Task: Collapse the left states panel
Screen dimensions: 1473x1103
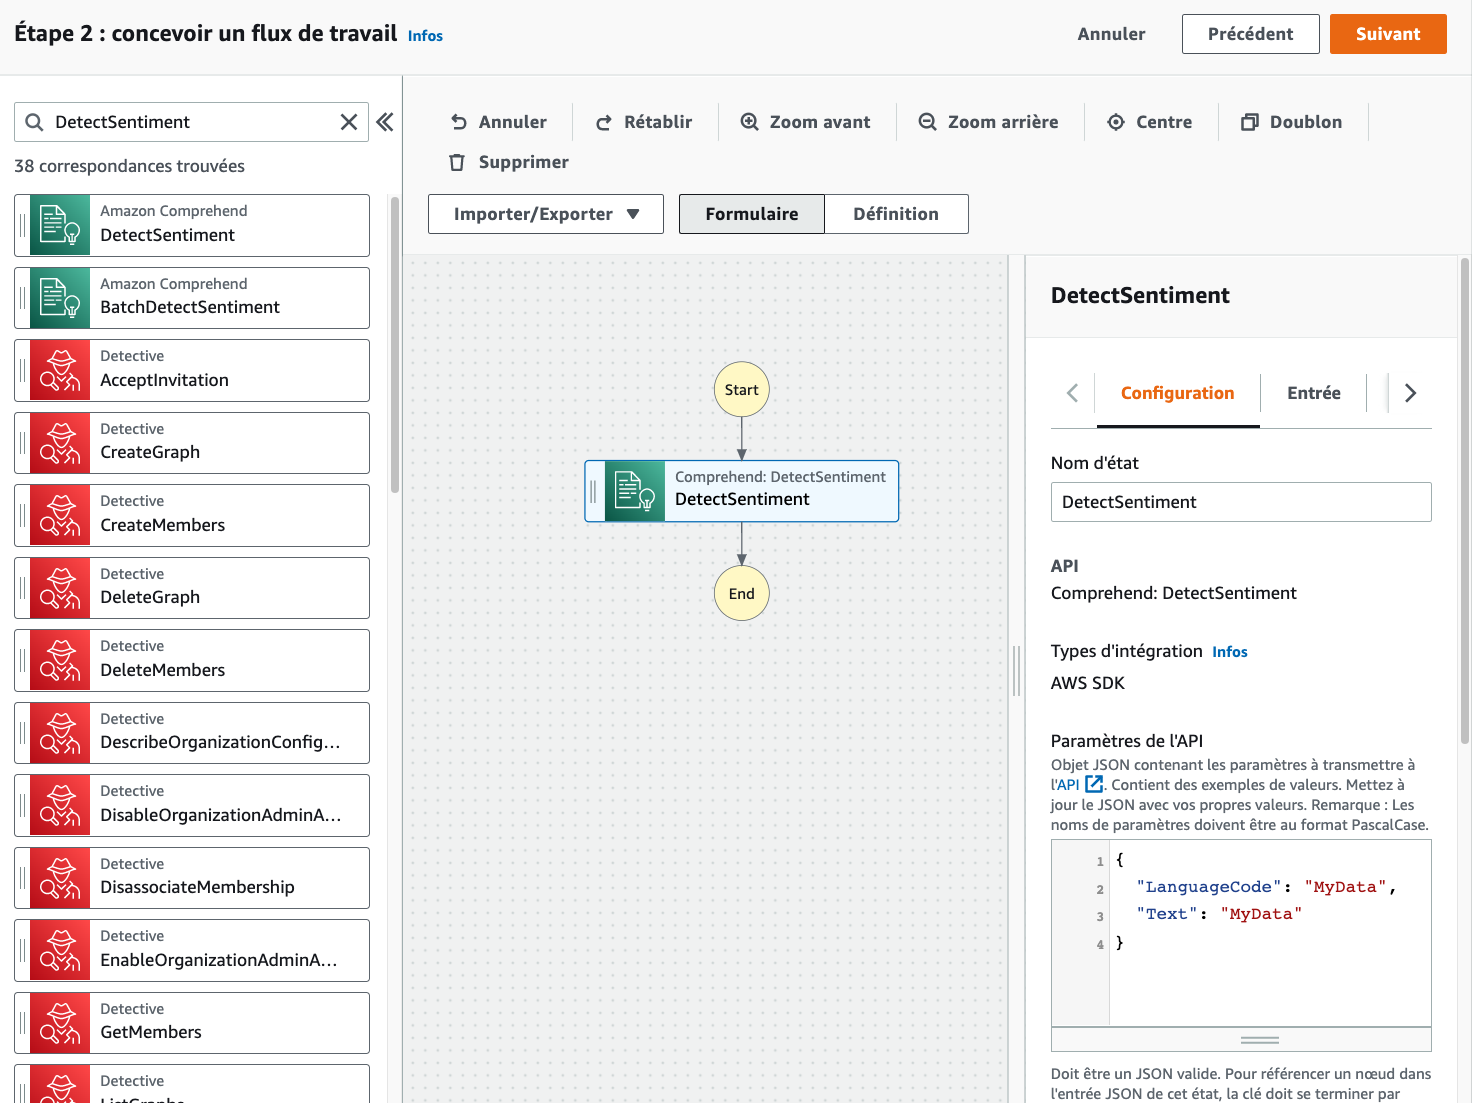Action: coord(385,122)
